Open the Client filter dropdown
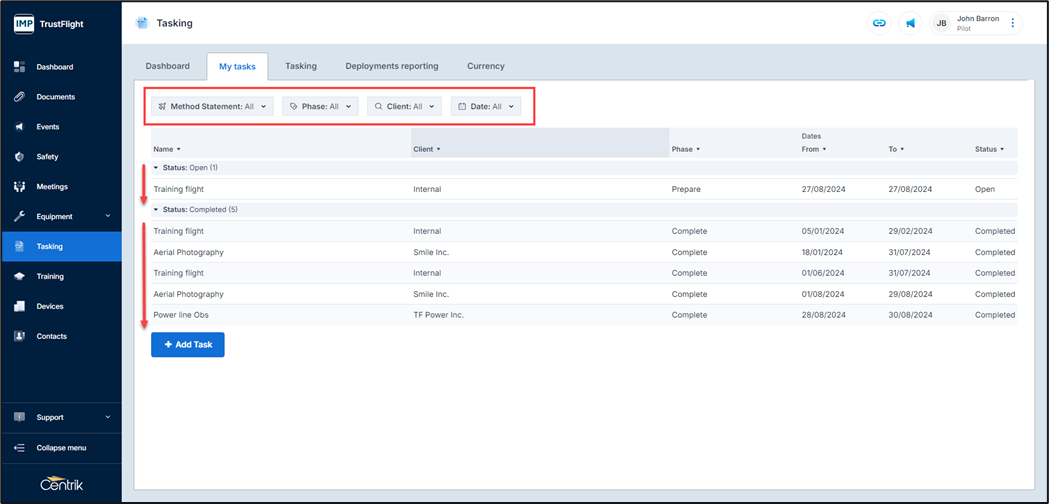Viewport: 1049px width, 504px height. coord(404,106)
